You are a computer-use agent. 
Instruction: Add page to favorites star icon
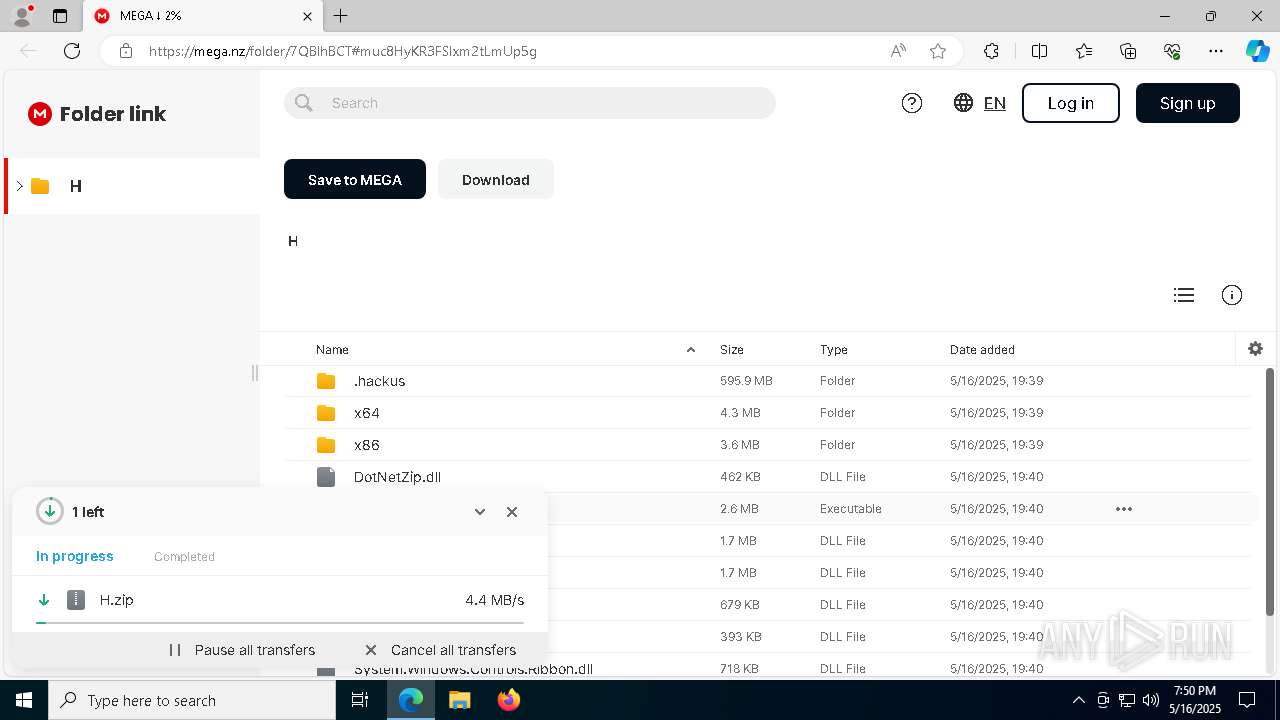(x=938, y=51)
